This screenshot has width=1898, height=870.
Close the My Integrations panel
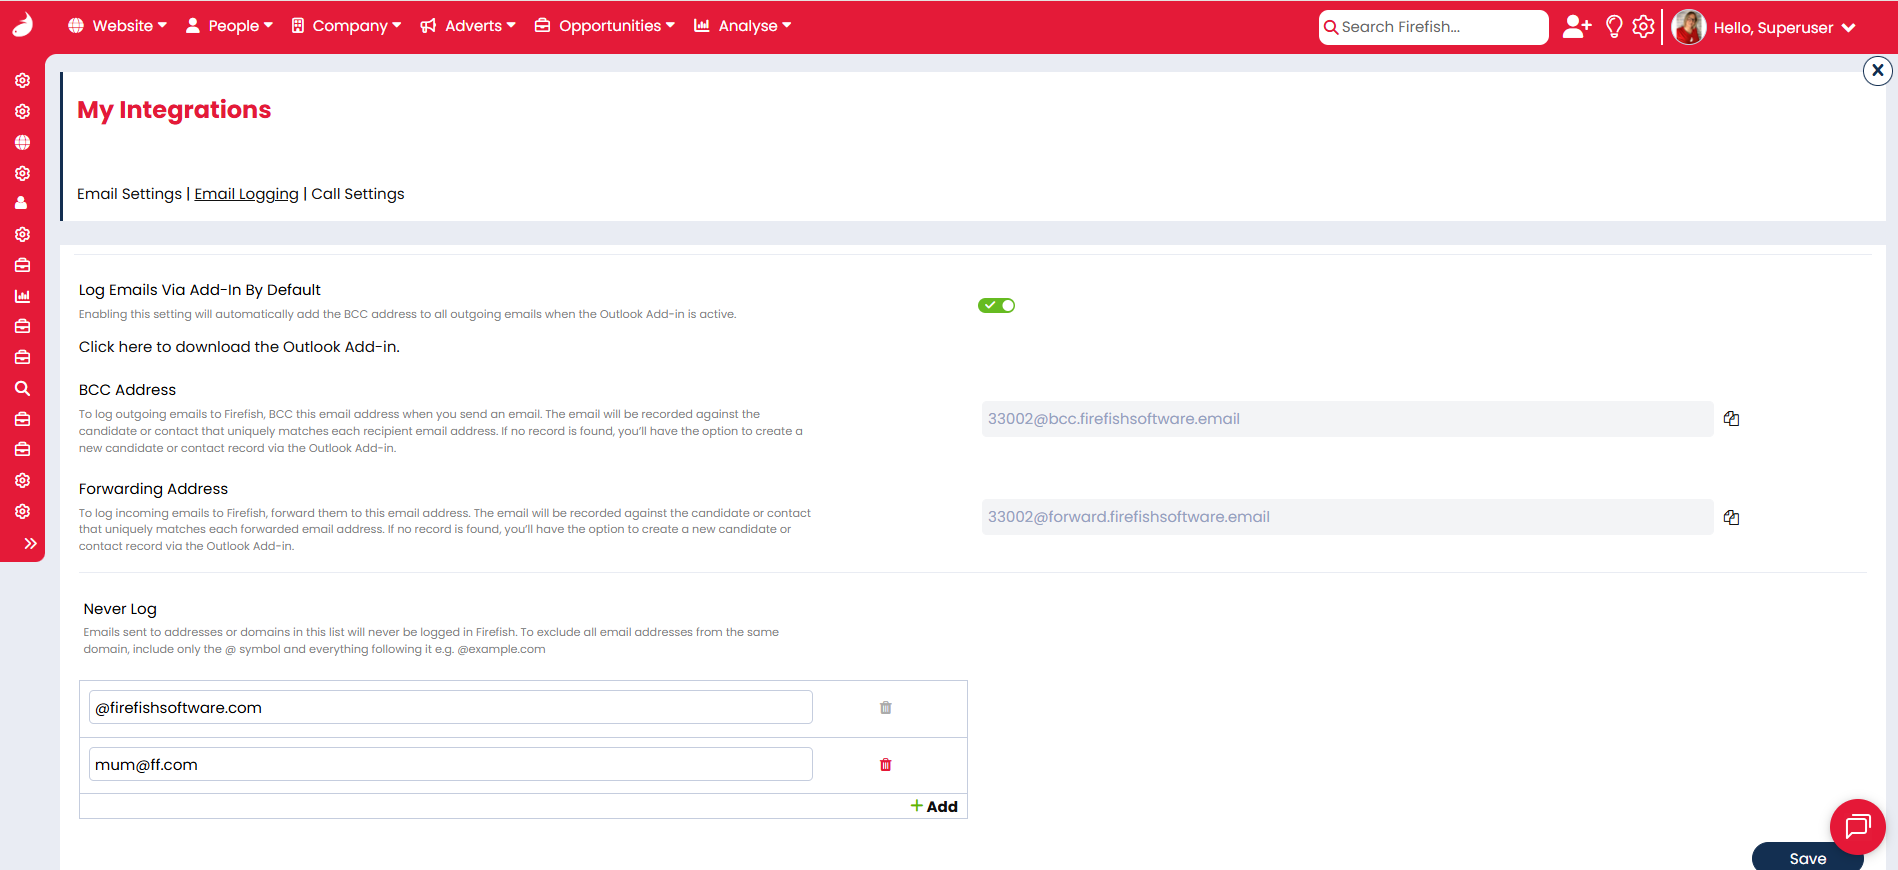pyautogui.click(x=1877, y=70)
